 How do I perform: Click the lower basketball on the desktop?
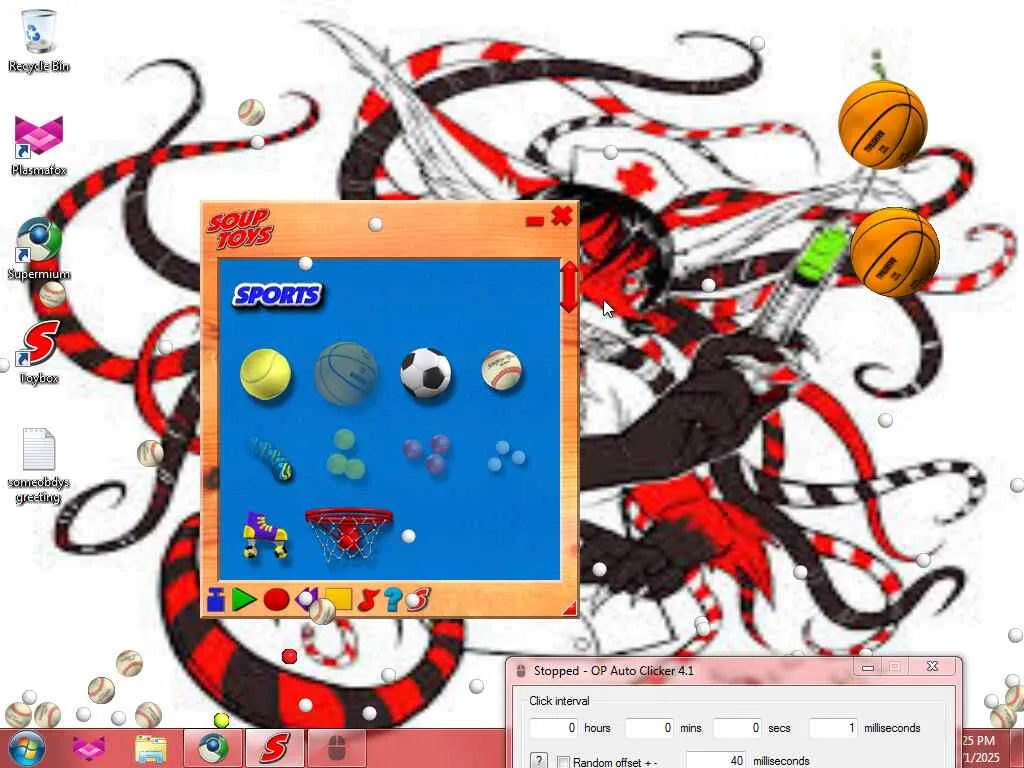(895, 252)
